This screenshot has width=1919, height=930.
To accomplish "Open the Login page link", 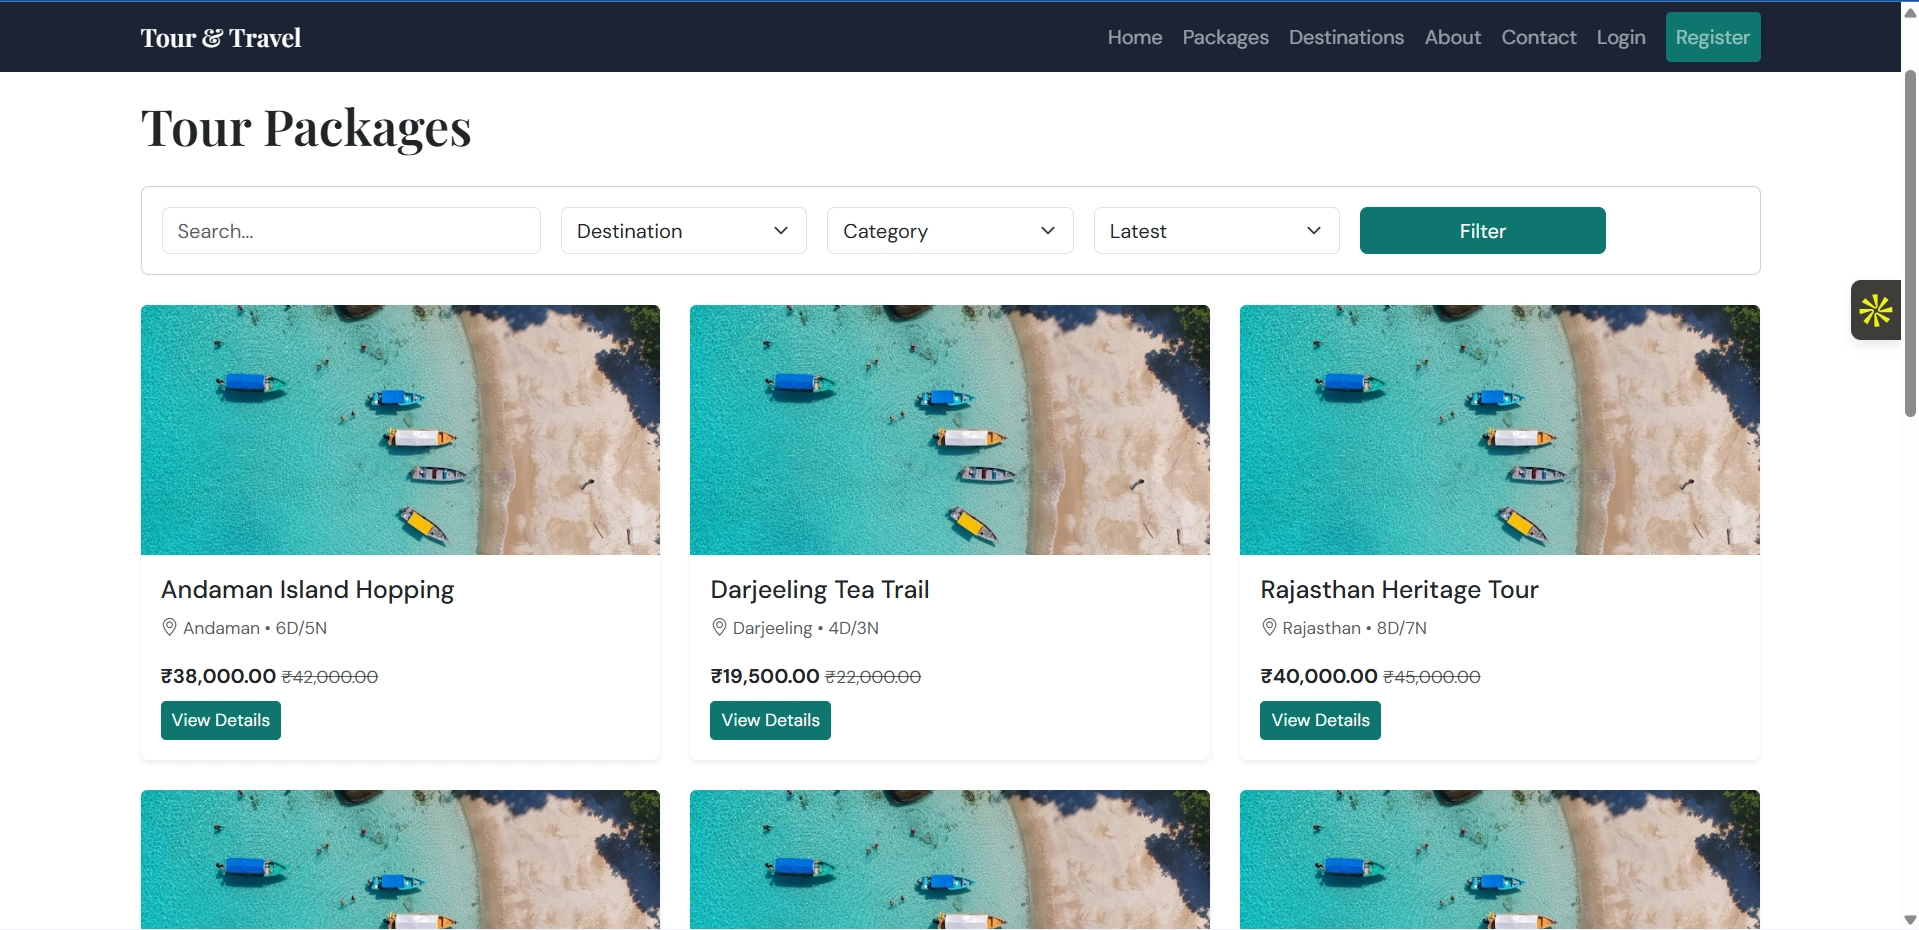I will (x=1621, y=37).
